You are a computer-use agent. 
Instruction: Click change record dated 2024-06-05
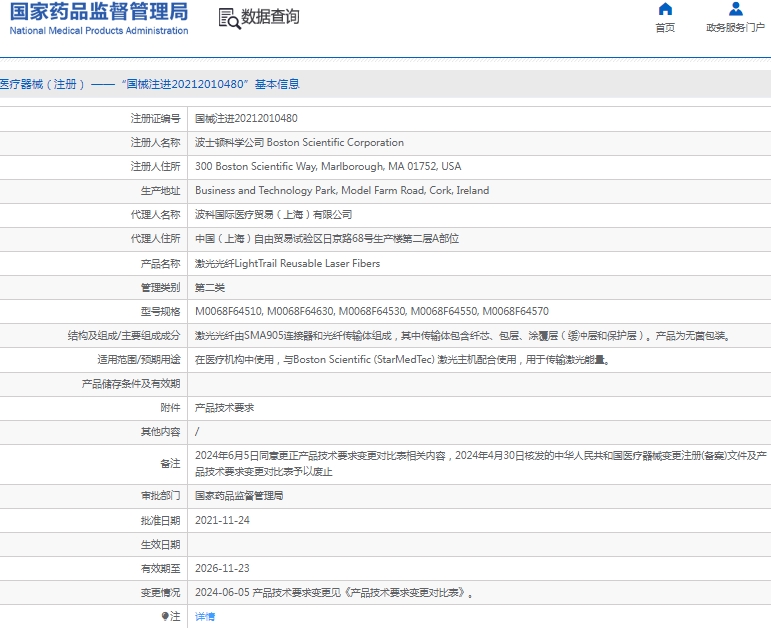click(334, 593)
